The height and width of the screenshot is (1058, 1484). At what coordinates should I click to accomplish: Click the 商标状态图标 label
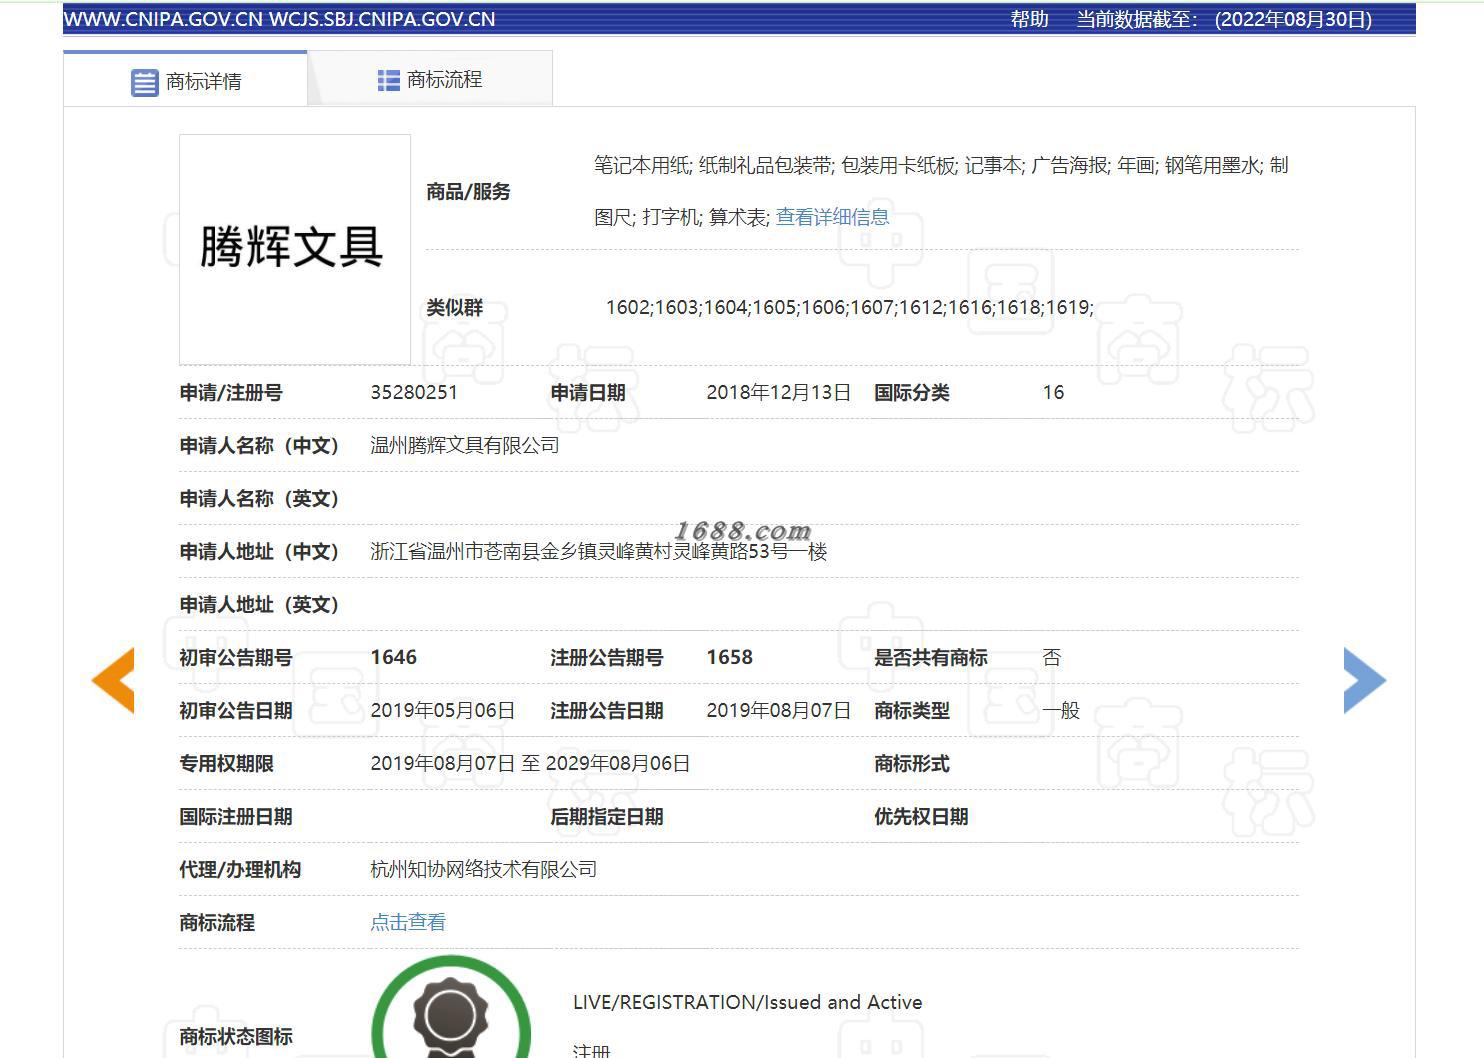236,1036
